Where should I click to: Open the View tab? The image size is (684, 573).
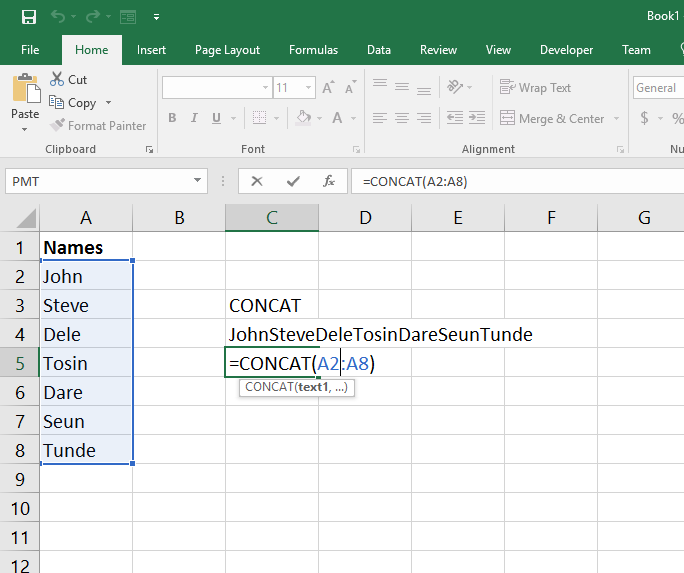click(498, 50)
